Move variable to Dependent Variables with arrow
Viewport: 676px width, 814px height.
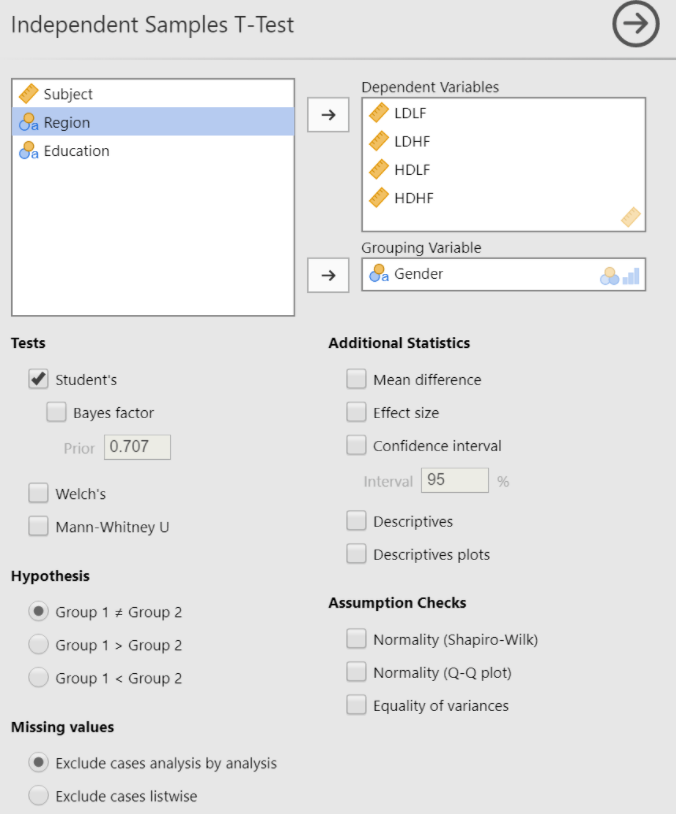click(x=328, y=115)
